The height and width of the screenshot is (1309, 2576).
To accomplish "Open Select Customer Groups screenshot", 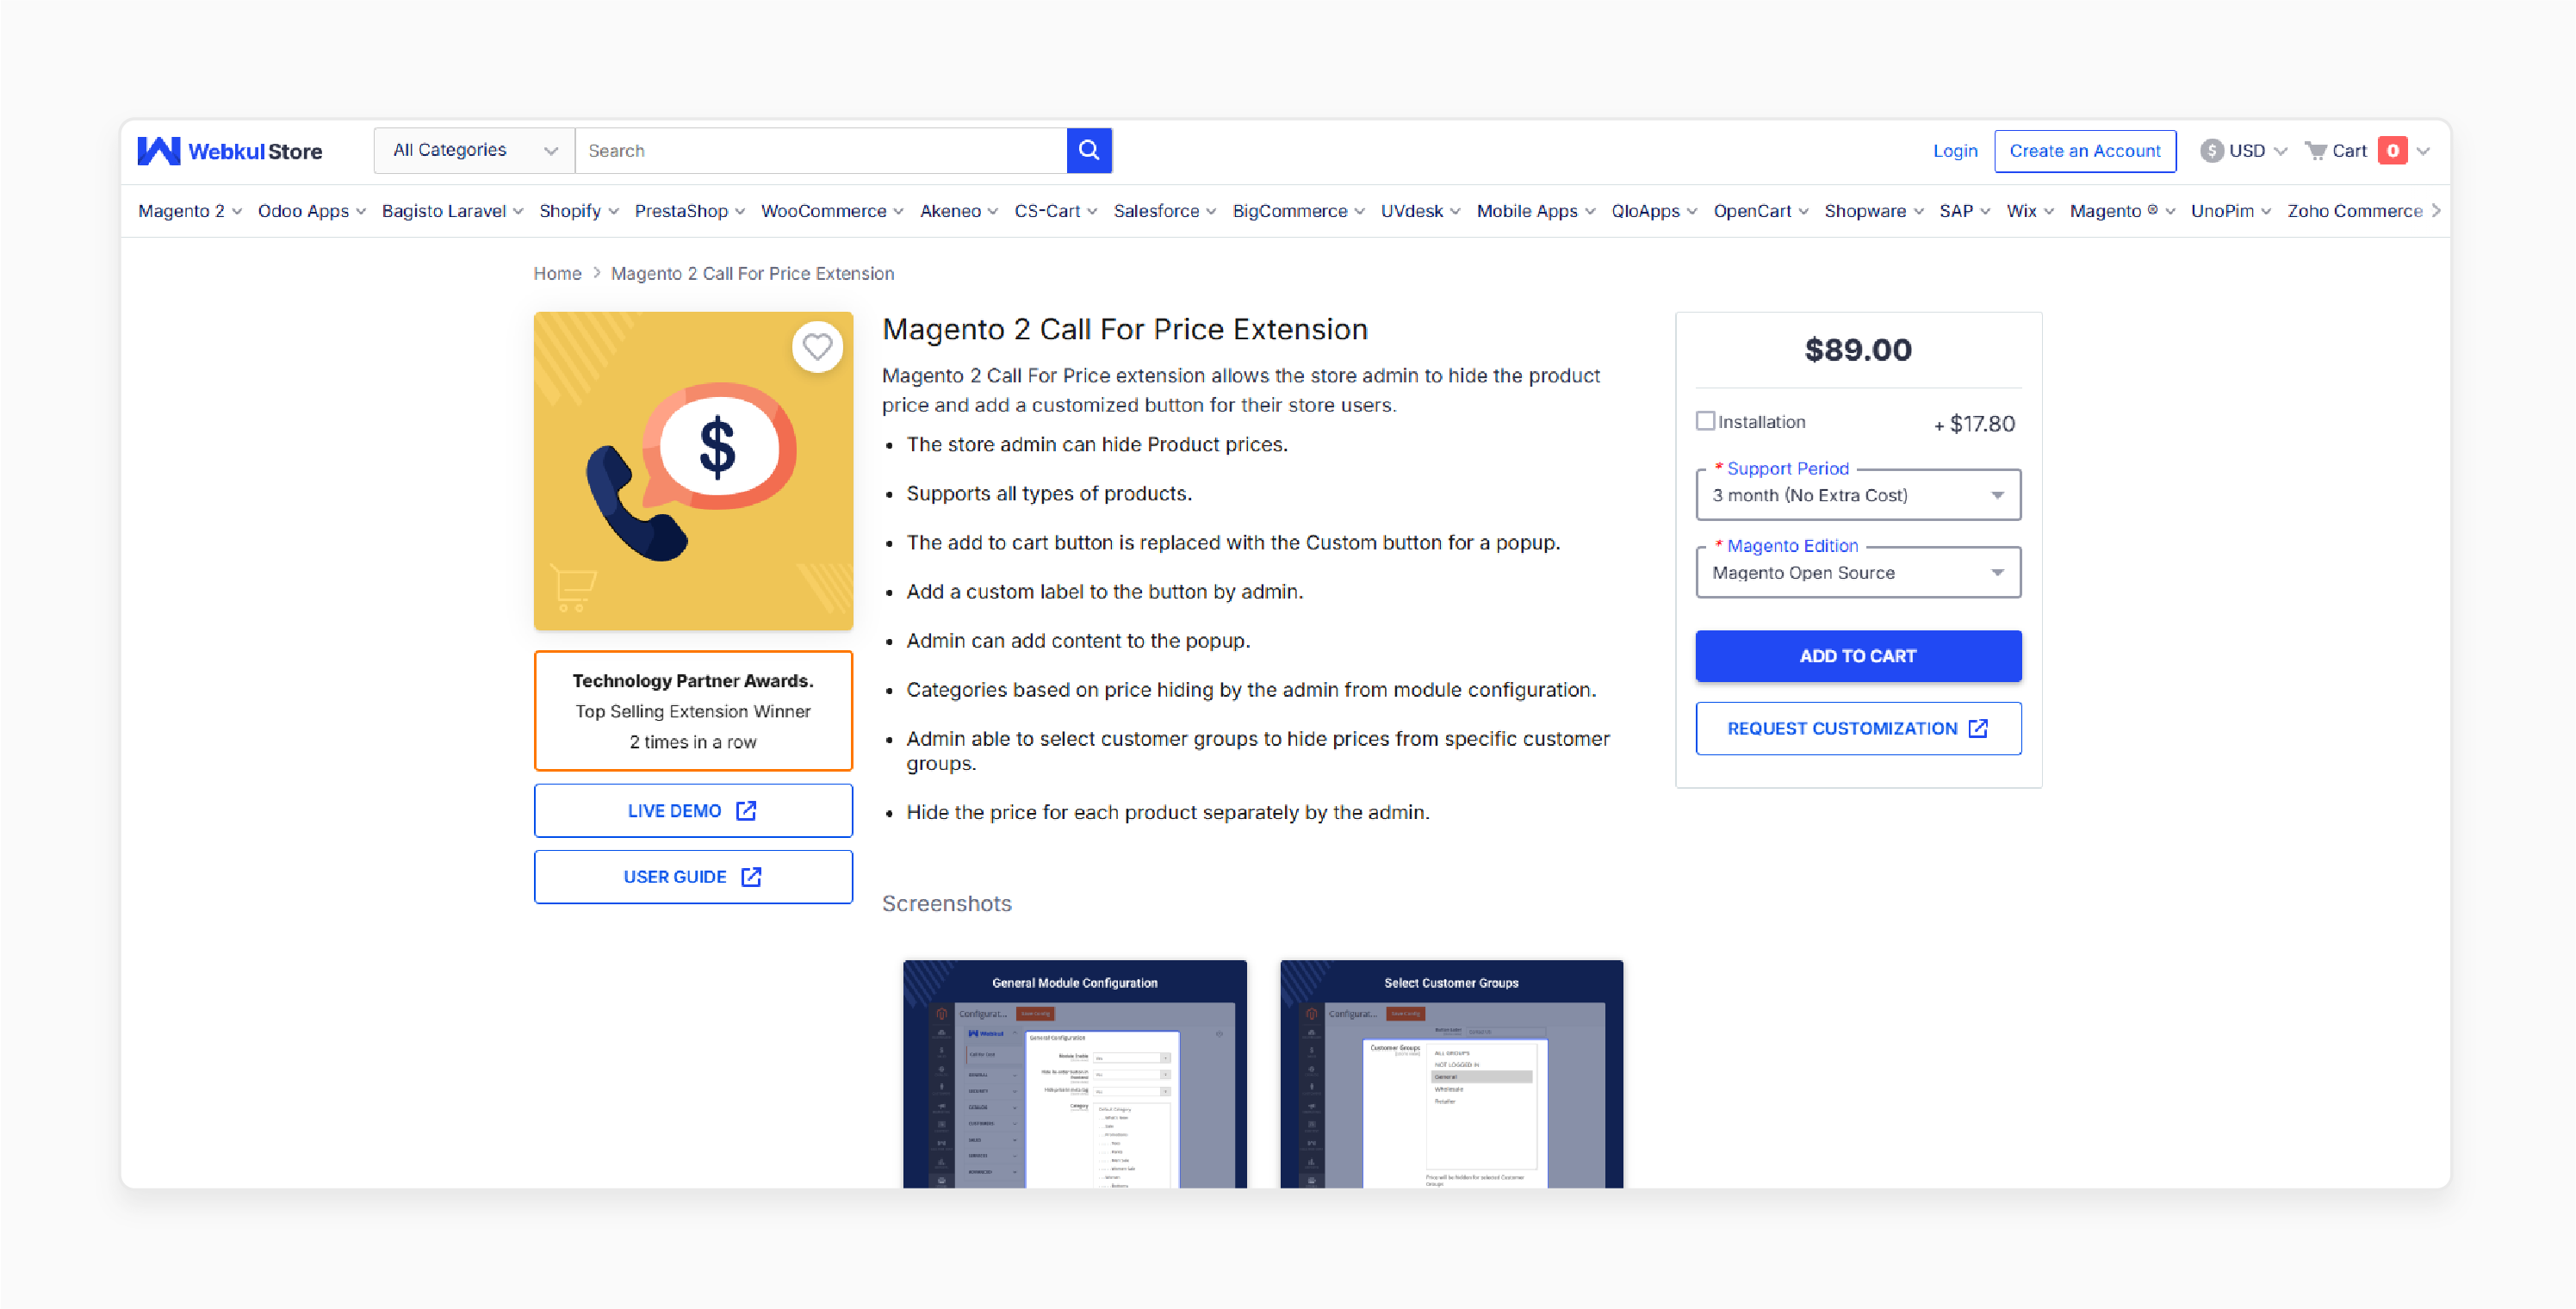I will pos(1451,1073).
